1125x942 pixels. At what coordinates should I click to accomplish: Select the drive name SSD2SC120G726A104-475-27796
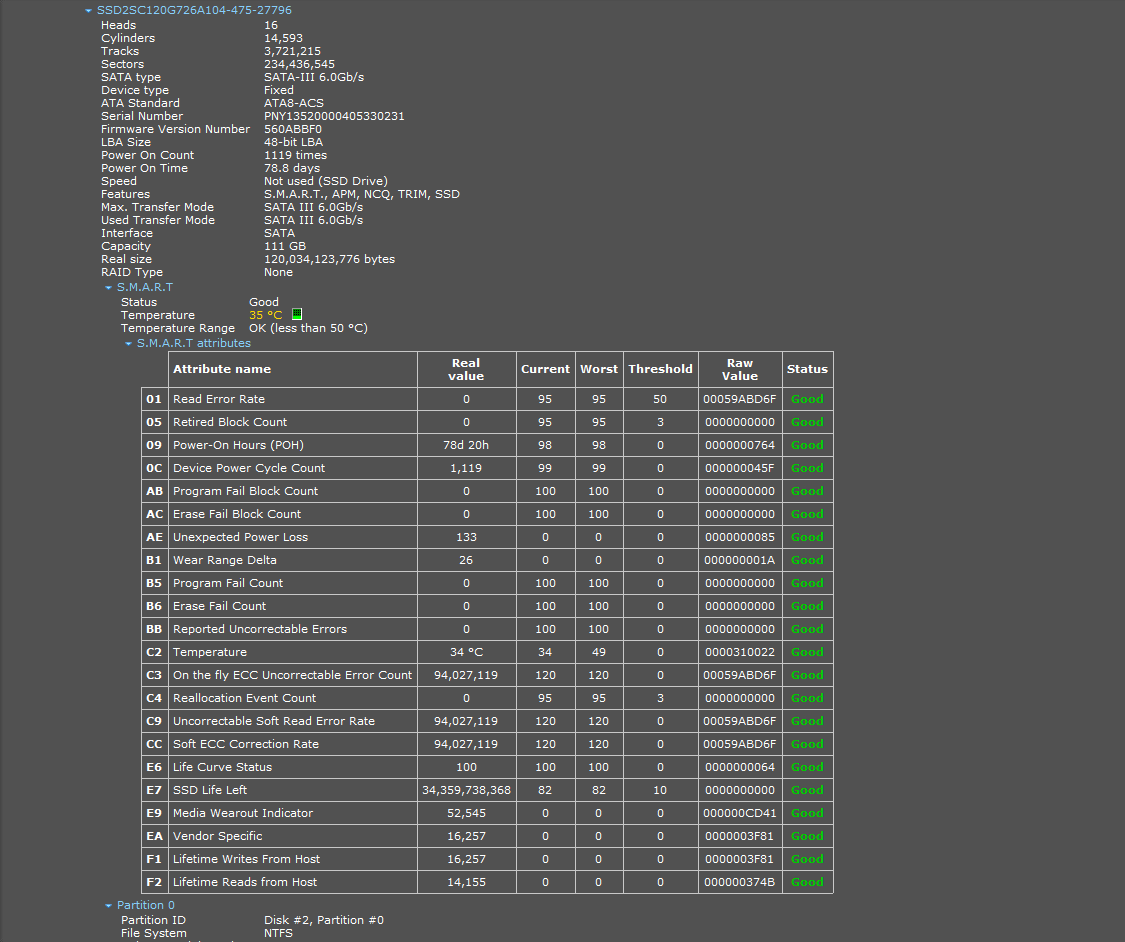(194, 10)
